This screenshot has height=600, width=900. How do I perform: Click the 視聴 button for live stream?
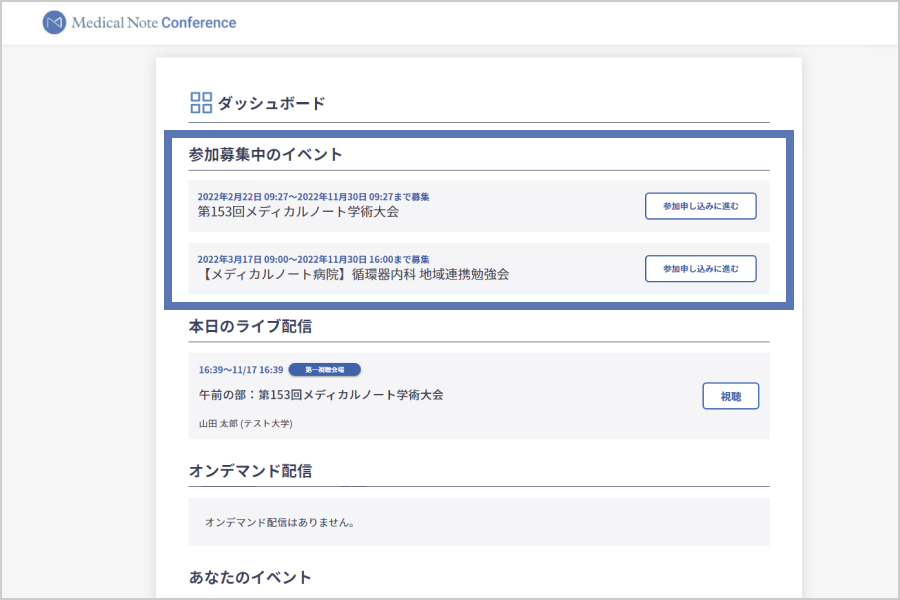pos(731,396)
